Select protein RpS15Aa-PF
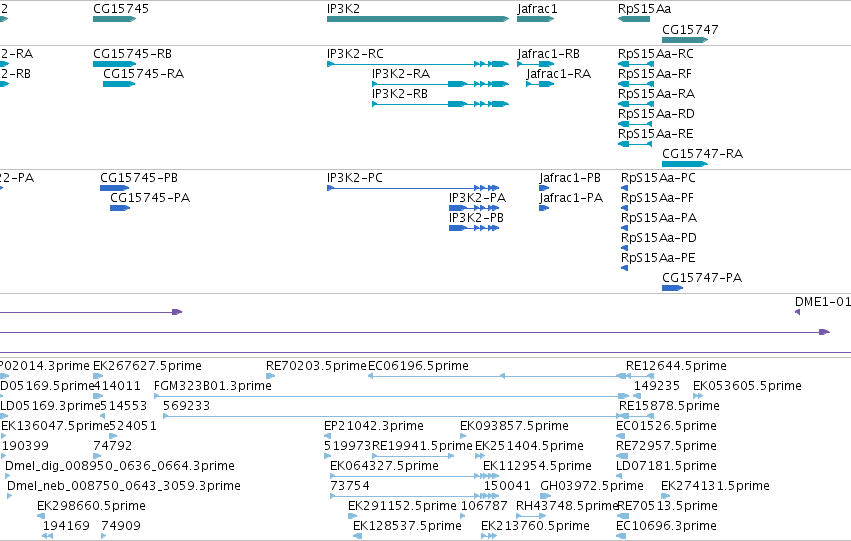 657,198
